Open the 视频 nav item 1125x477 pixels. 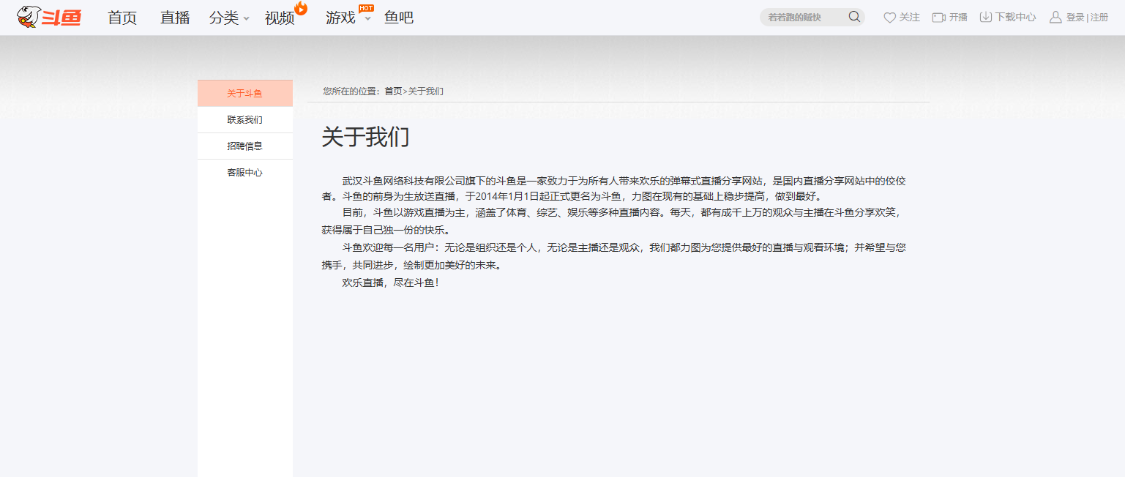click(x=280, y=18)
